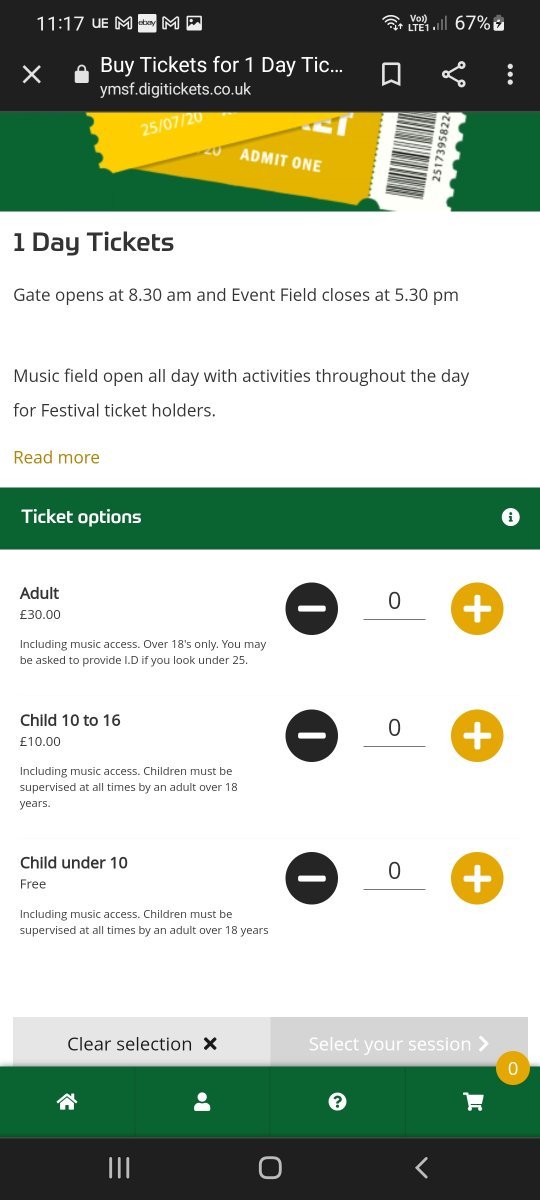The image size is (540, 1200).
Task: Open the account profile icon
Action: 202,1101
